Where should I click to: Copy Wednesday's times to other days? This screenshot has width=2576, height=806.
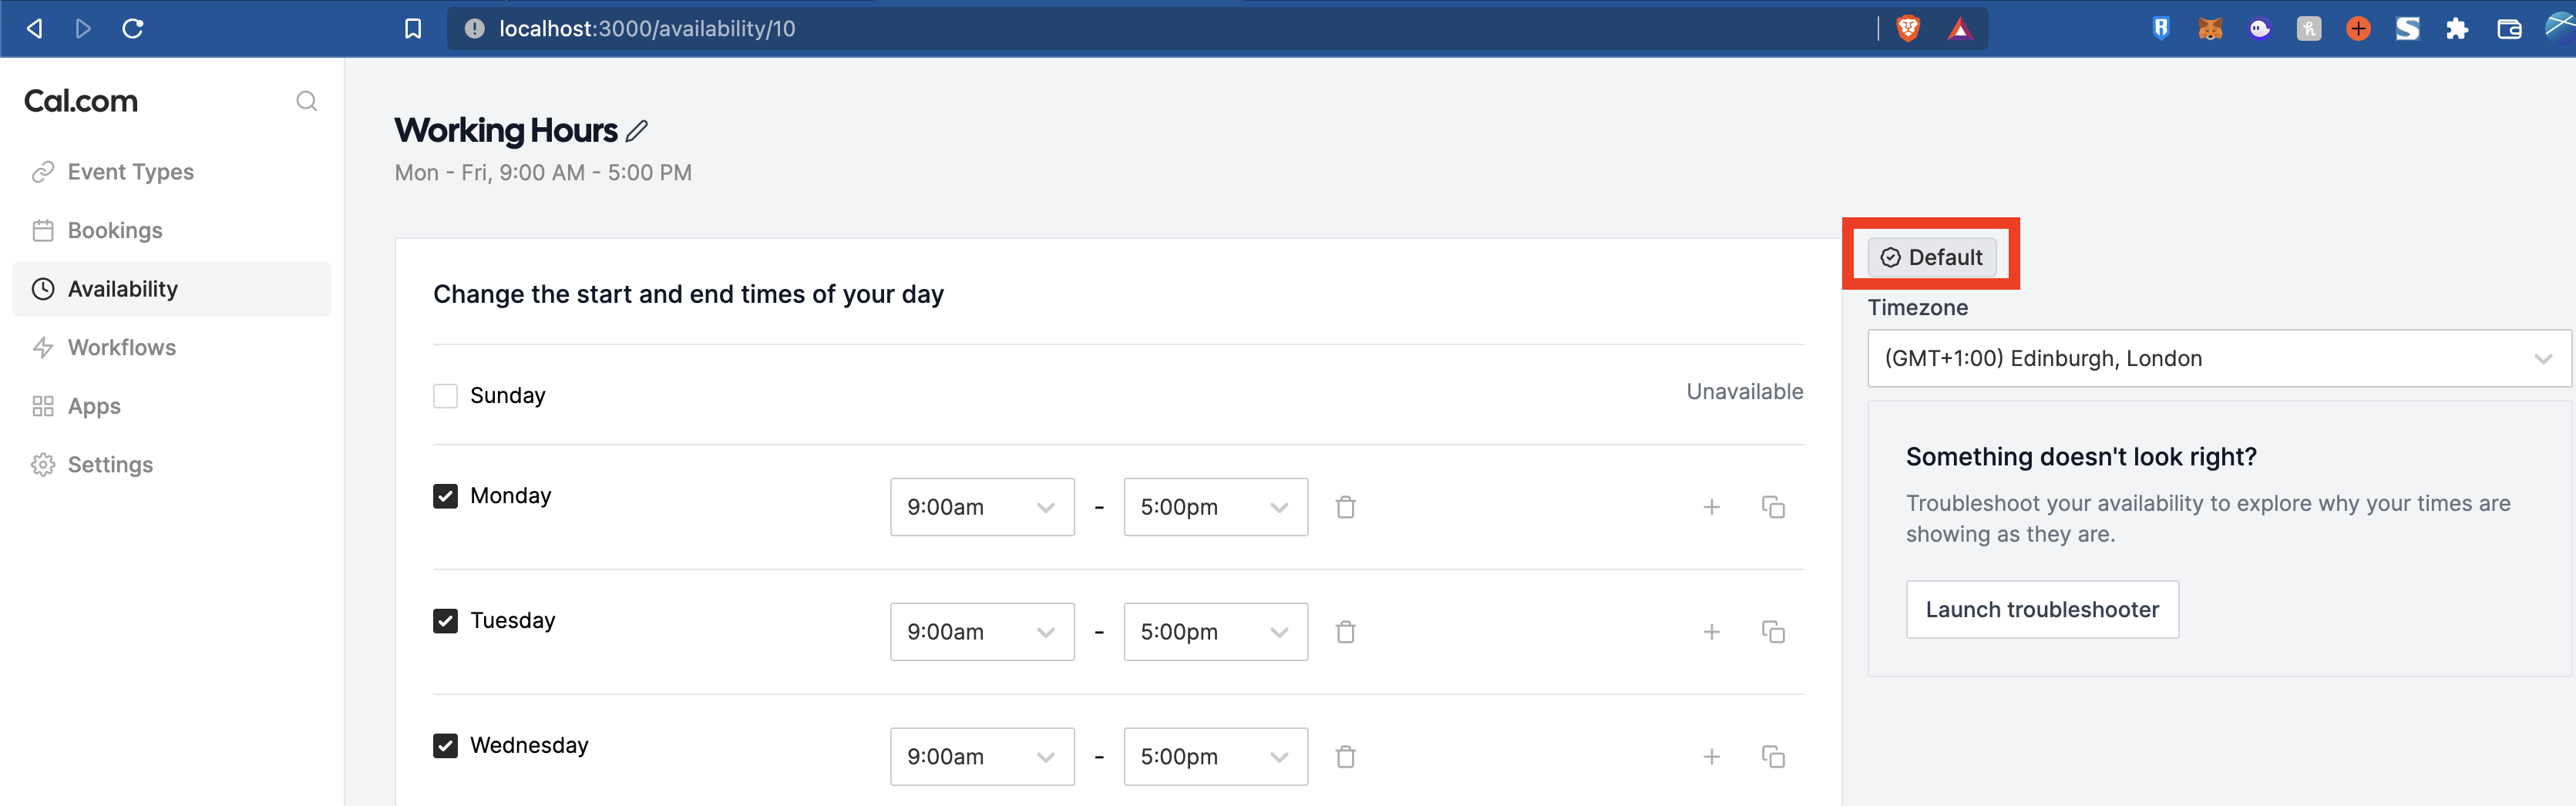point(1772,757)
